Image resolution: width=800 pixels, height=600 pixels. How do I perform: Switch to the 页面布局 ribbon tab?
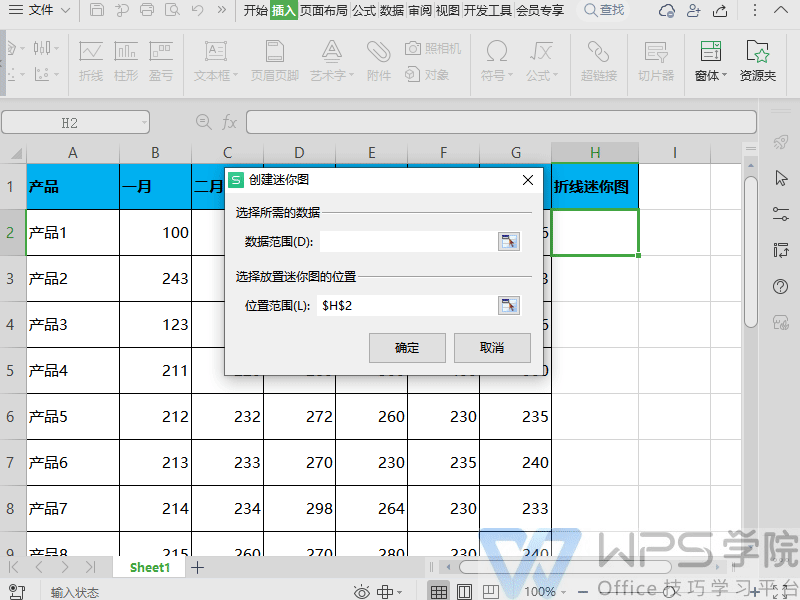point(324,10)
